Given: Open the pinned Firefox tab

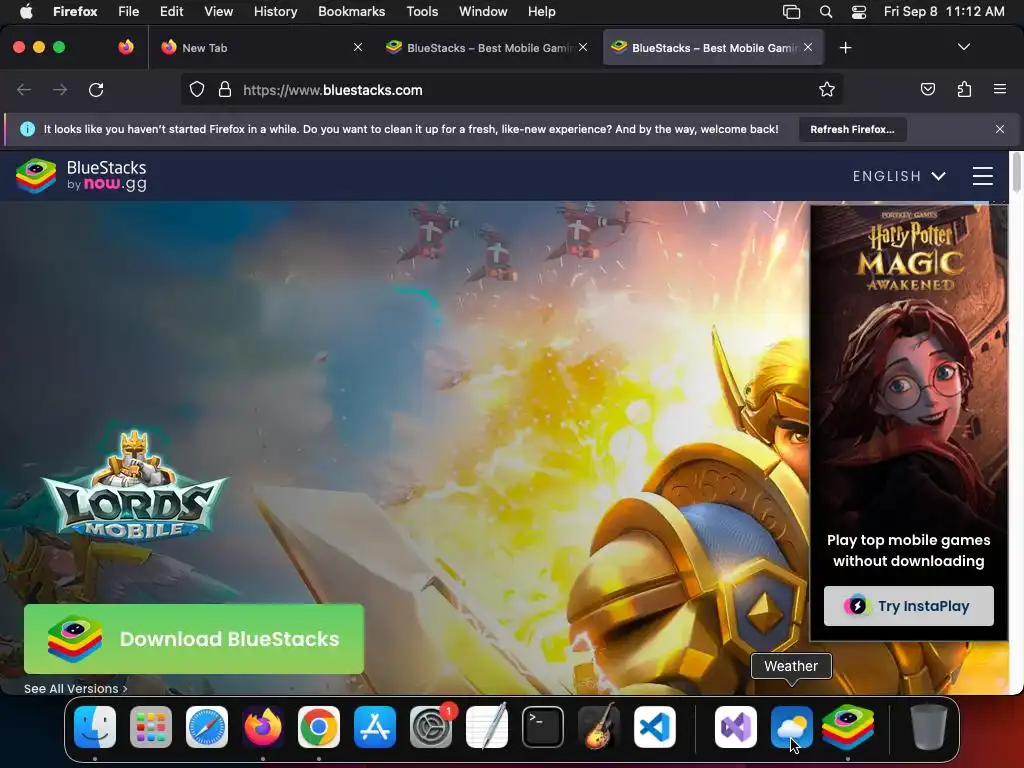Looking at the screenshot, I should [126, 47].
